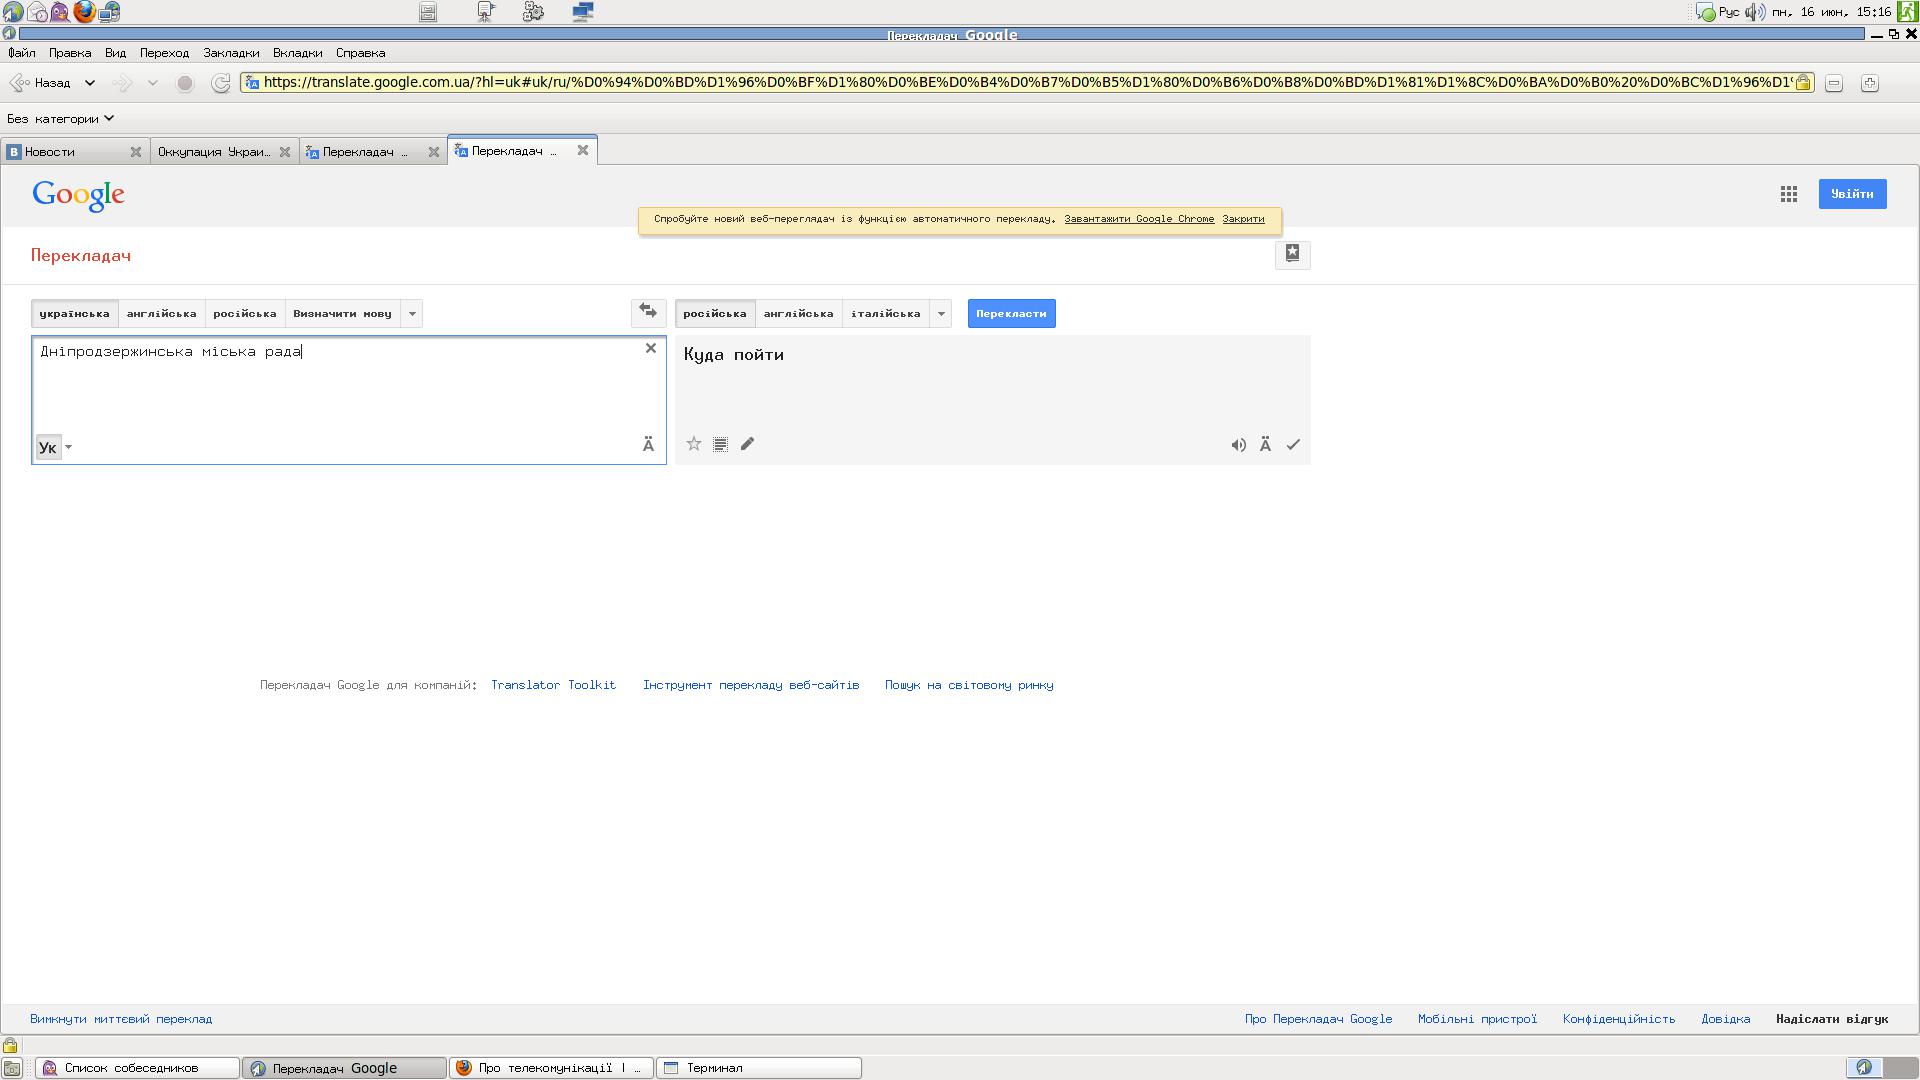Open the gears settings panel icon
1920x1080 pixels.
(x=533, y=12)
